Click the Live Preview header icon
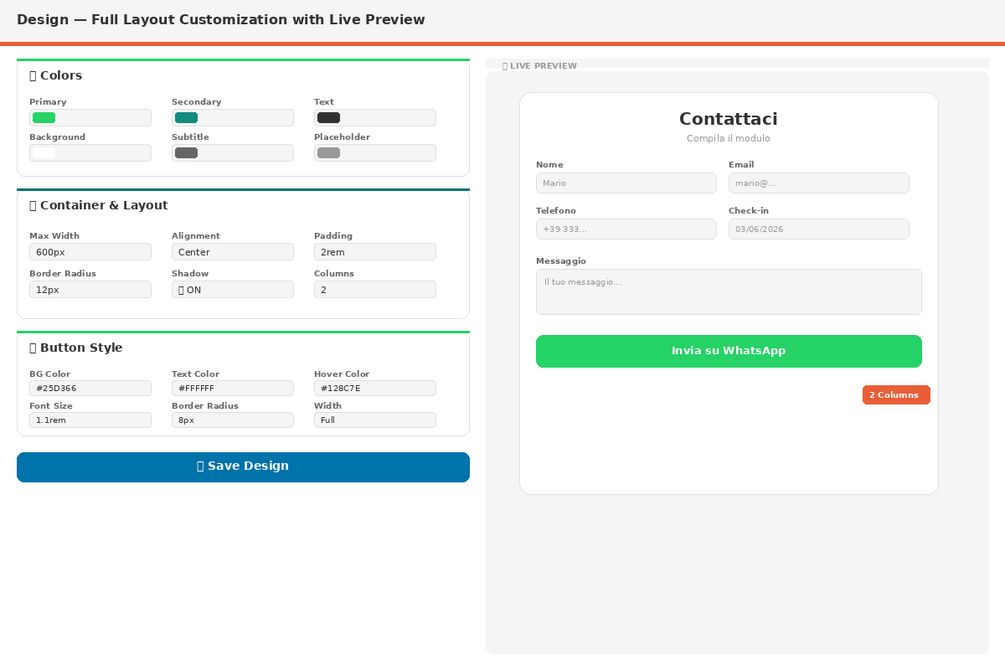This screenshot has width=1005, height=670. click(x=505, y=66)
